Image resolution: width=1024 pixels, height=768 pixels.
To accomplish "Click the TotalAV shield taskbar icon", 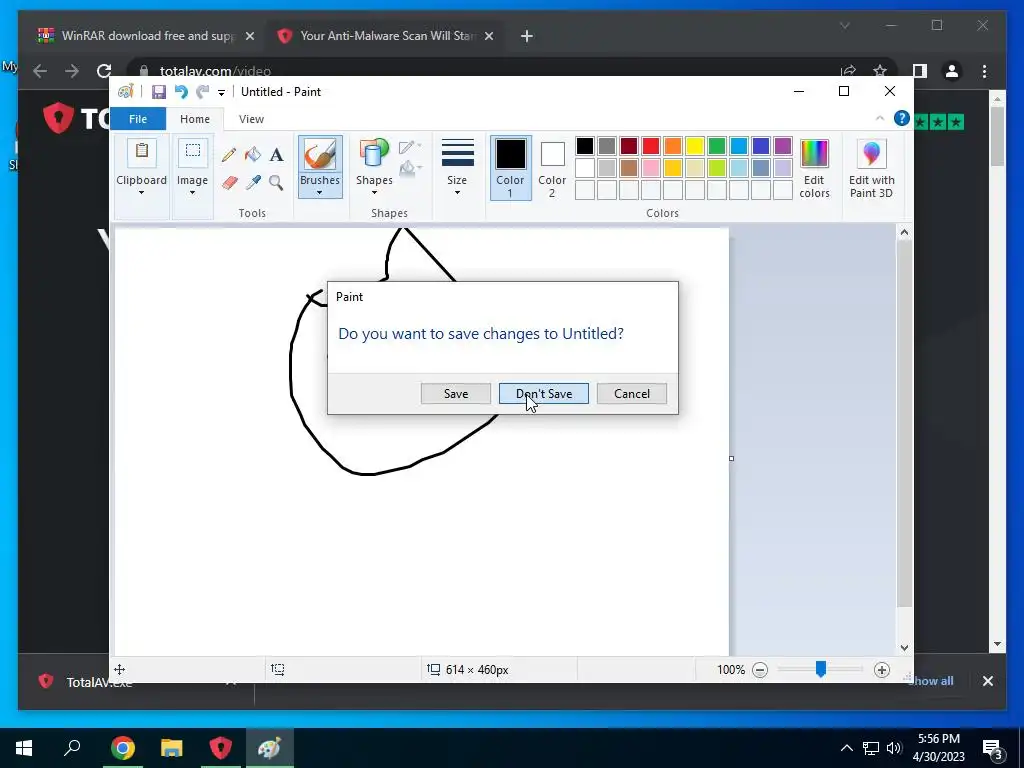I will (221, 748).
